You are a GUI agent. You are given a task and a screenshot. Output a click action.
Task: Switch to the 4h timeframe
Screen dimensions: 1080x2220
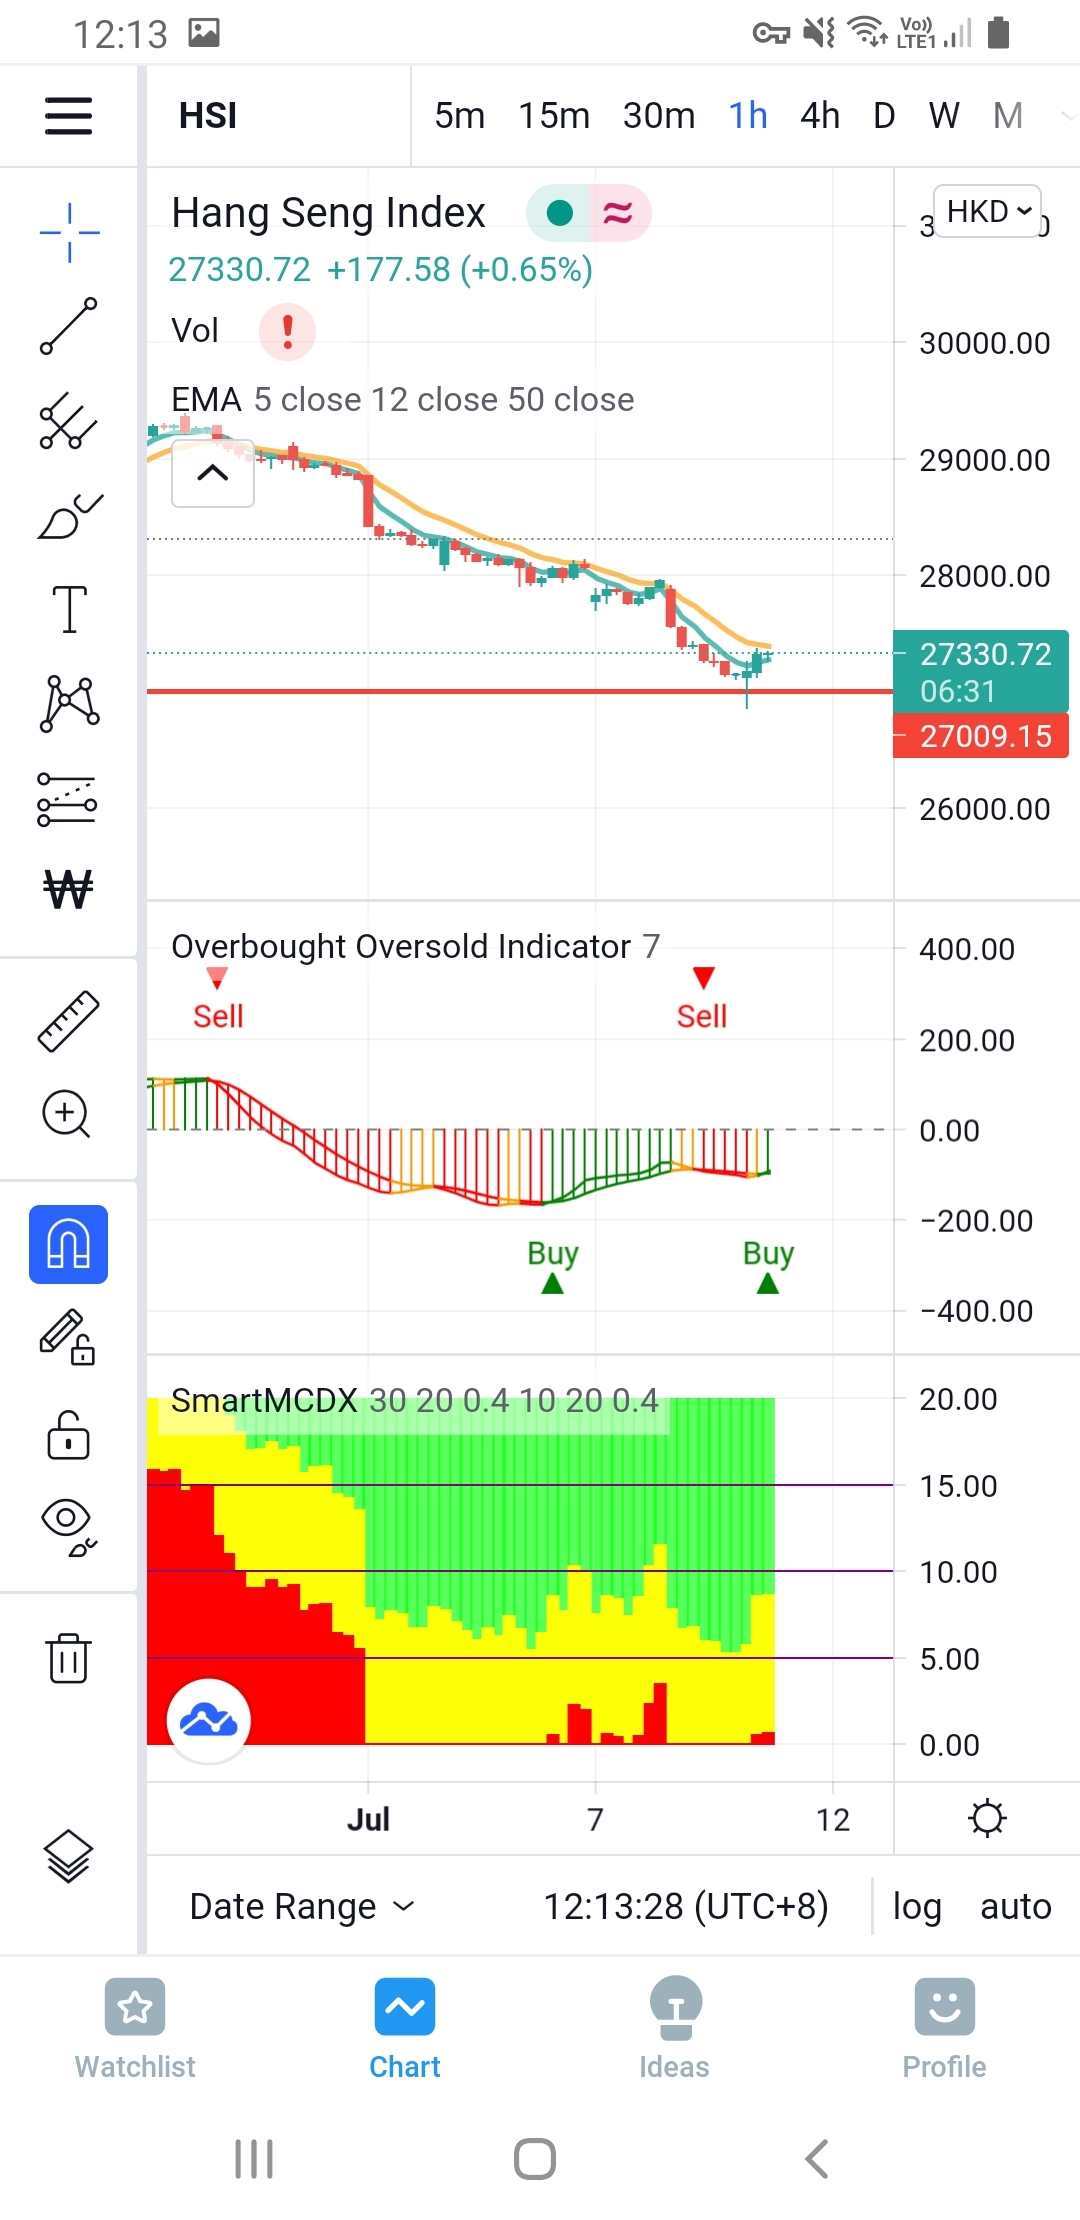point(820,116)
